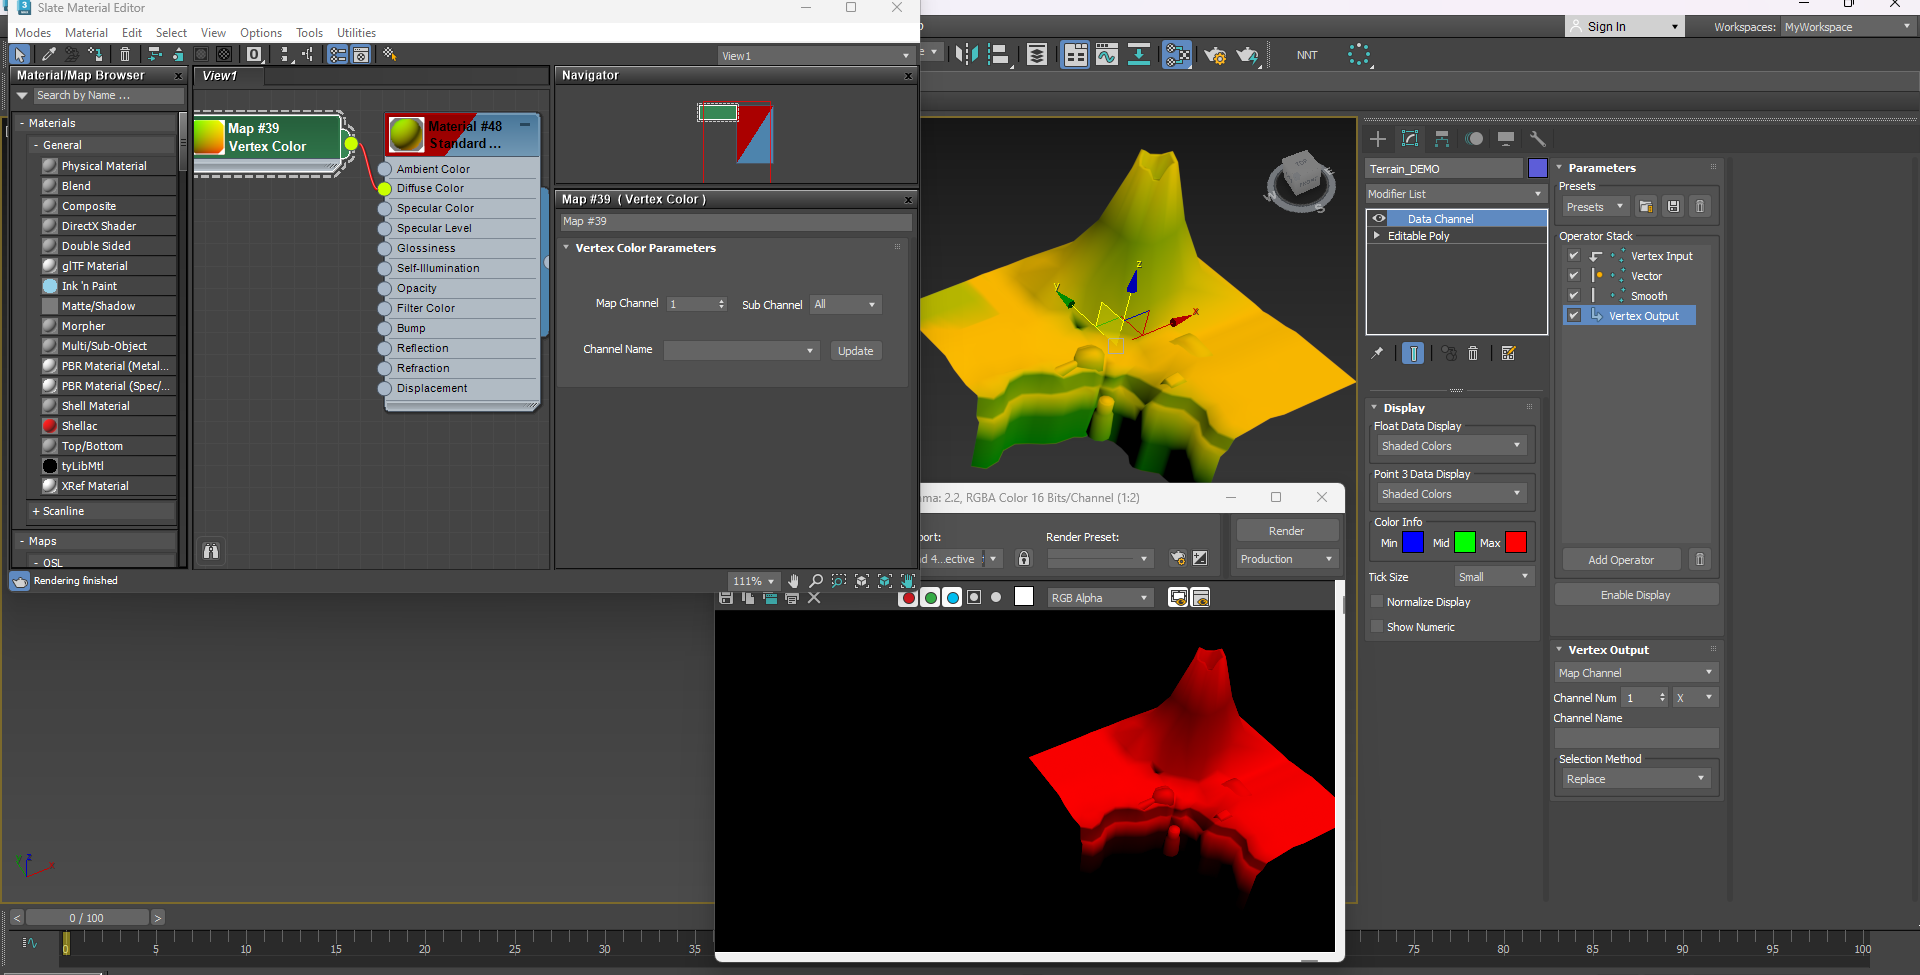Click the Enable Display button
This screenshot has width=1920, height=975.
tap(1636, 595)
